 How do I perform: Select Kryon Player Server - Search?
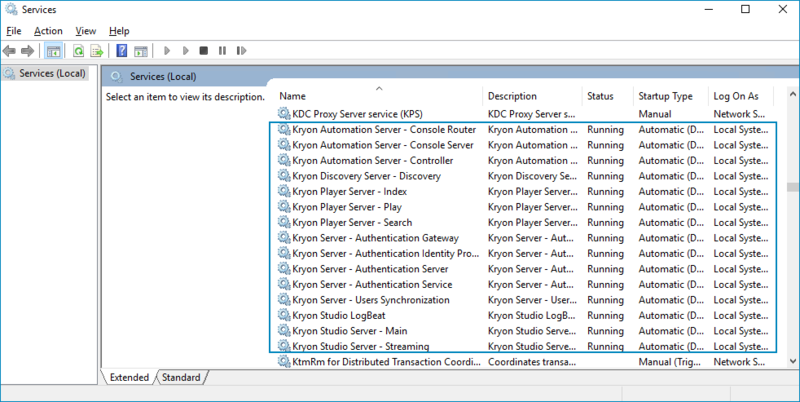point(352,222)
